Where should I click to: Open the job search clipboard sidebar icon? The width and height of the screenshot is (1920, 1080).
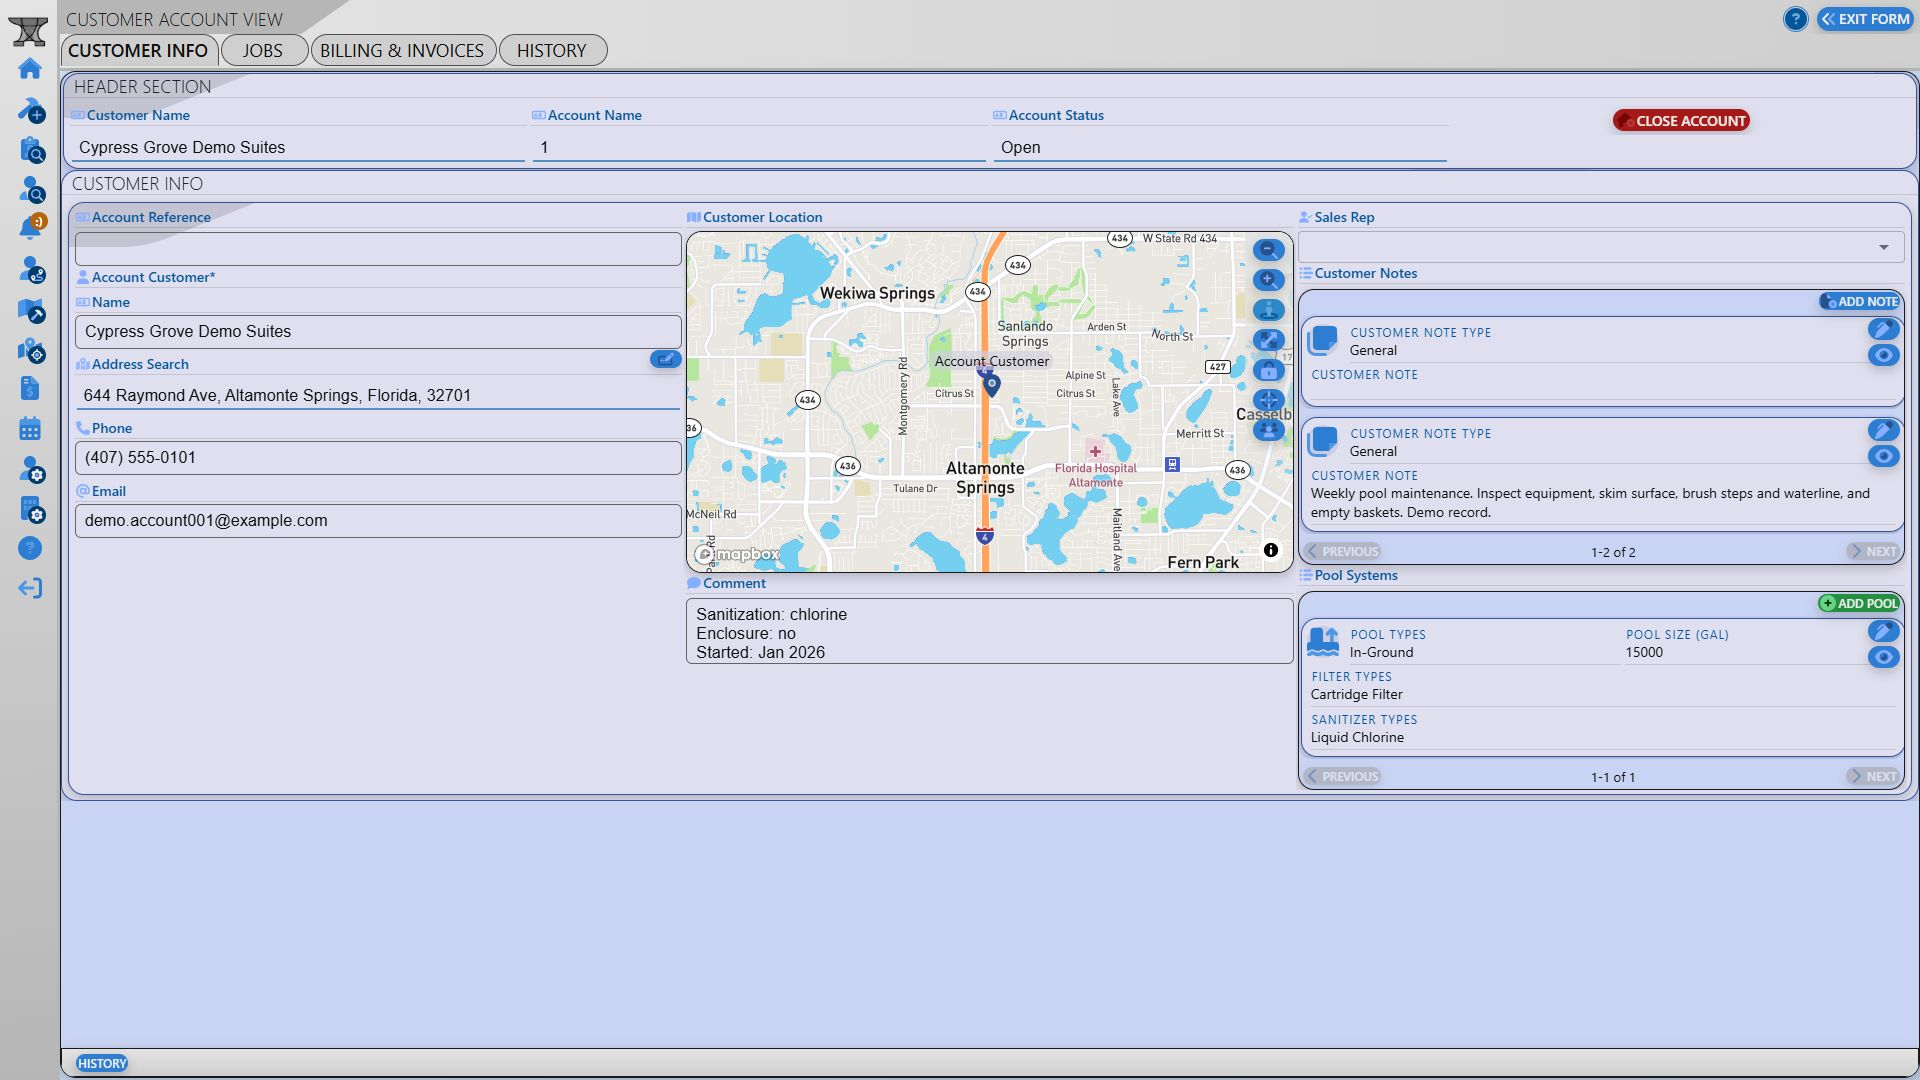[31, 150]
